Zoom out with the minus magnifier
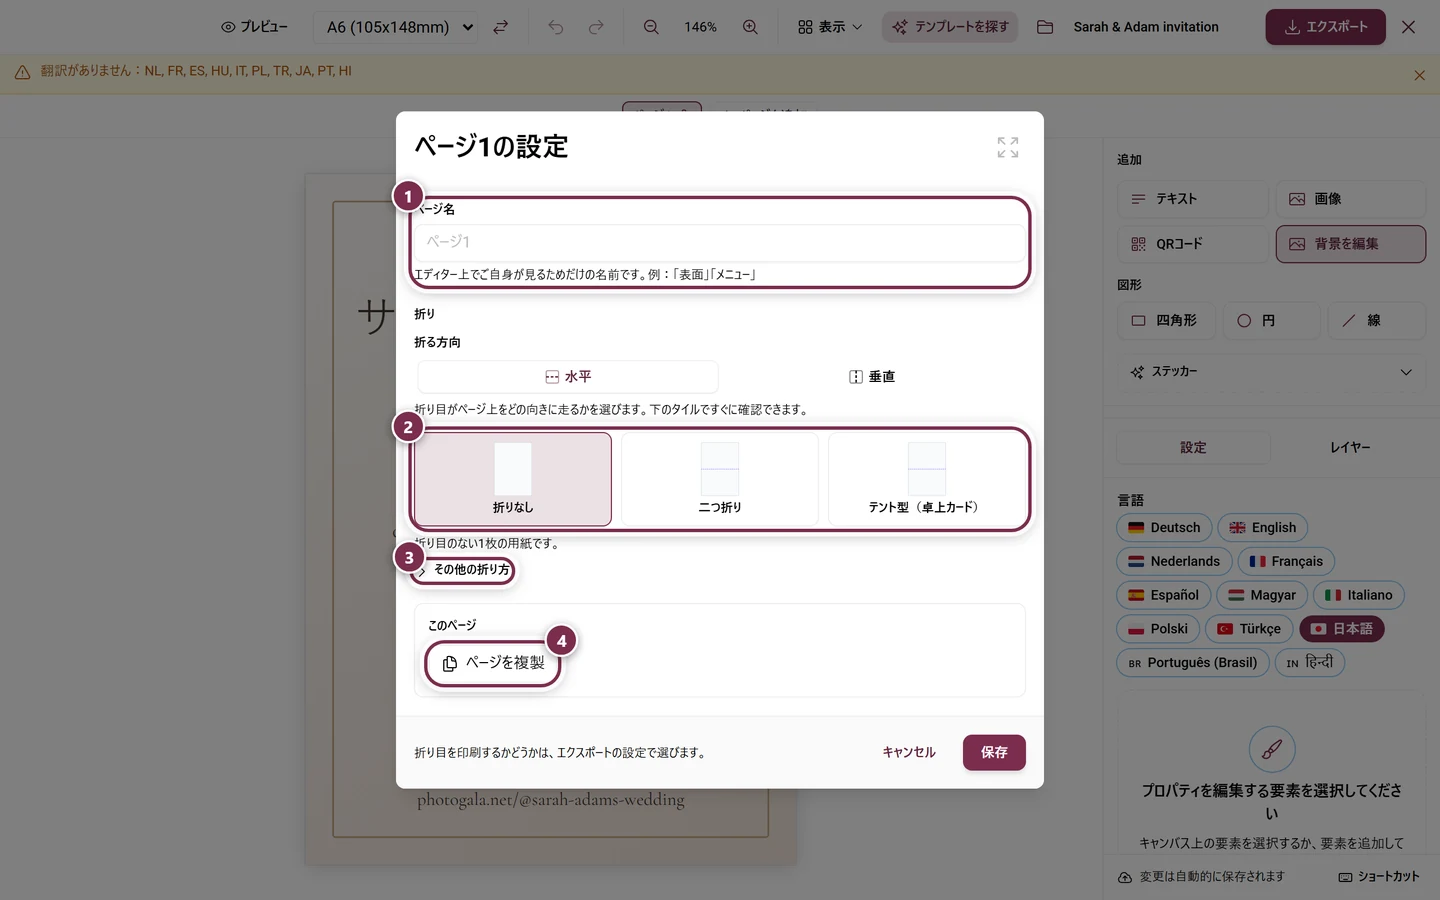 coord(651,27)
